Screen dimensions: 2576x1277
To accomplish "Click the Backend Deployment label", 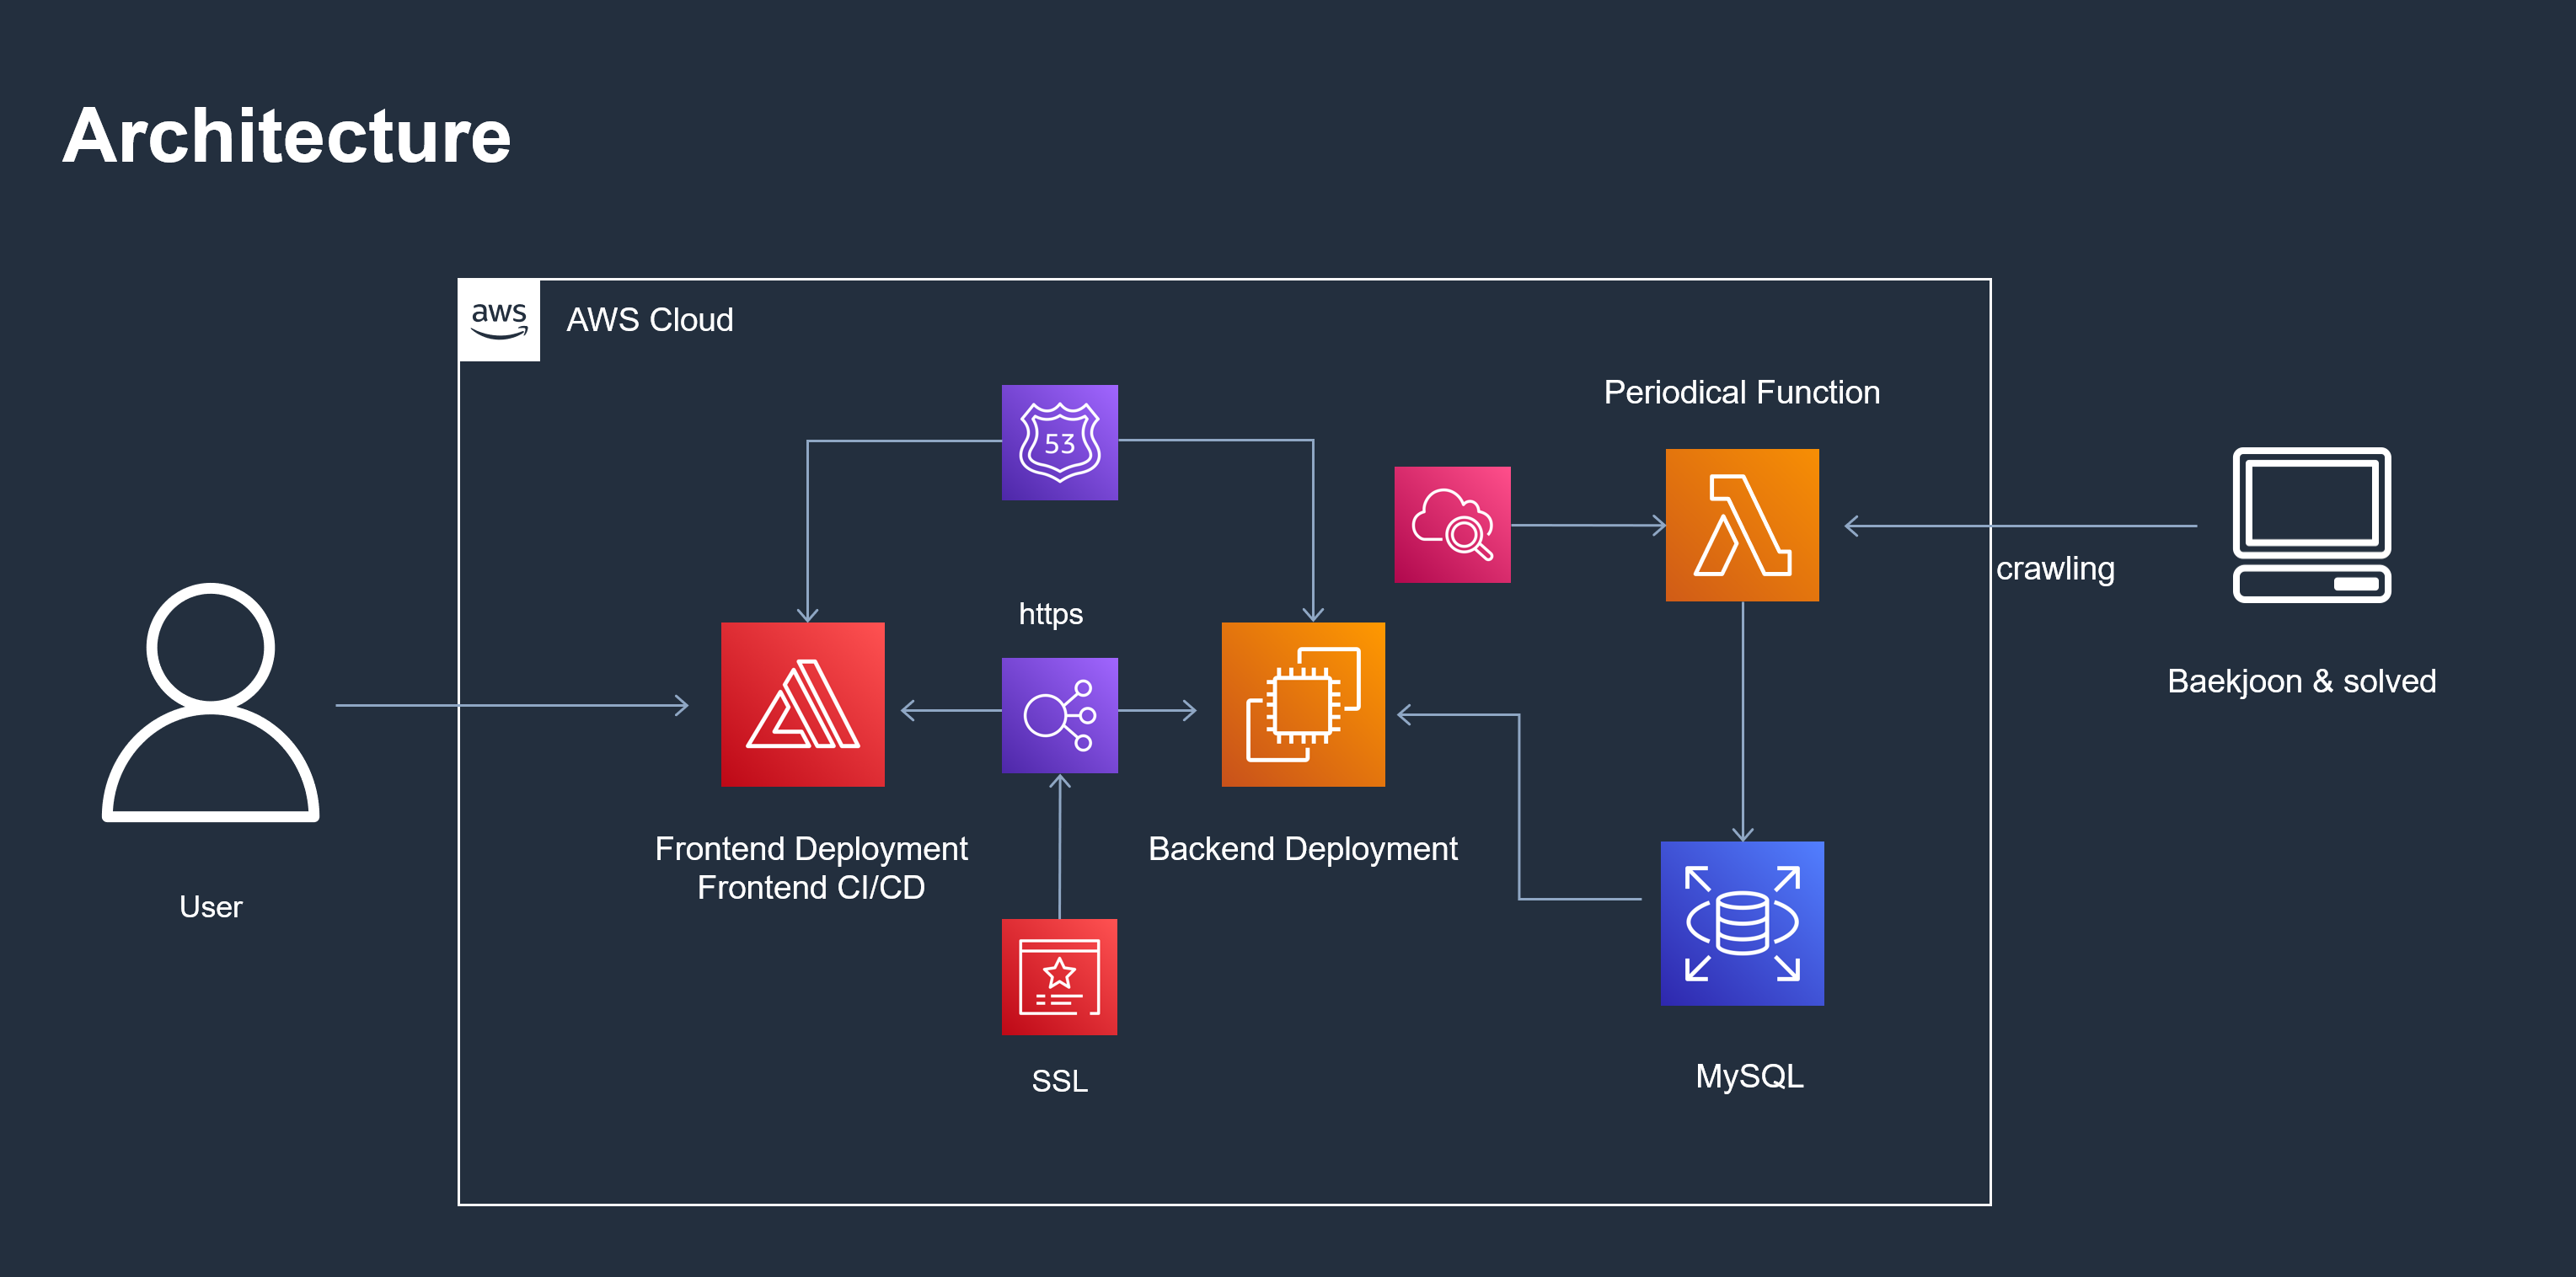I will pos(1303,849).
